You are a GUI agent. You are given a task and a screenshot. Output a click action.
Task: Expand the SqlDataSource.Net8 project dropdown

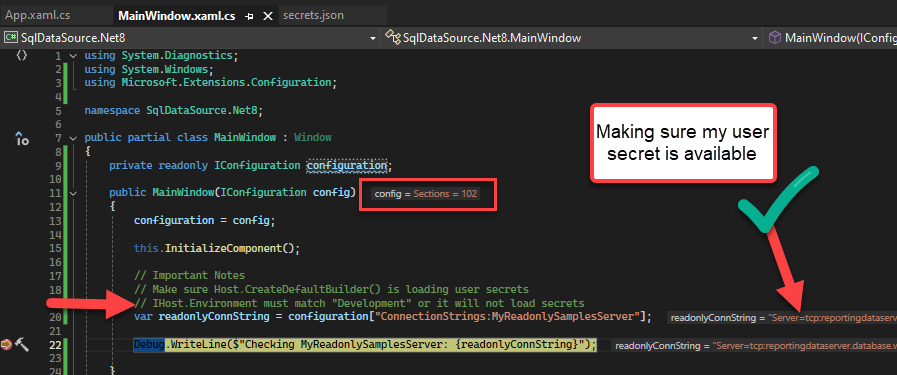pyautogui.click(x=372, y=38)
